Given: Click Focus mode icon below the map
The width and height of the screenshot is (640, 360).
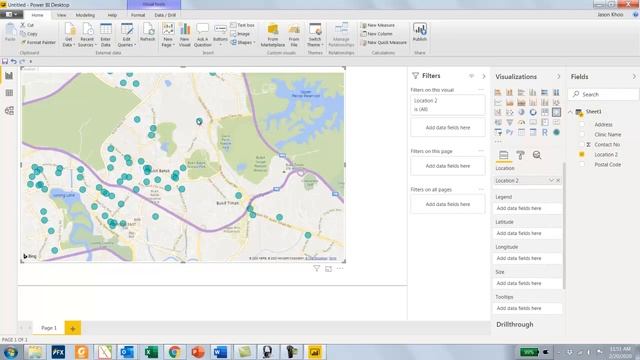Looking at the screenshot, I should pos(328,268).
